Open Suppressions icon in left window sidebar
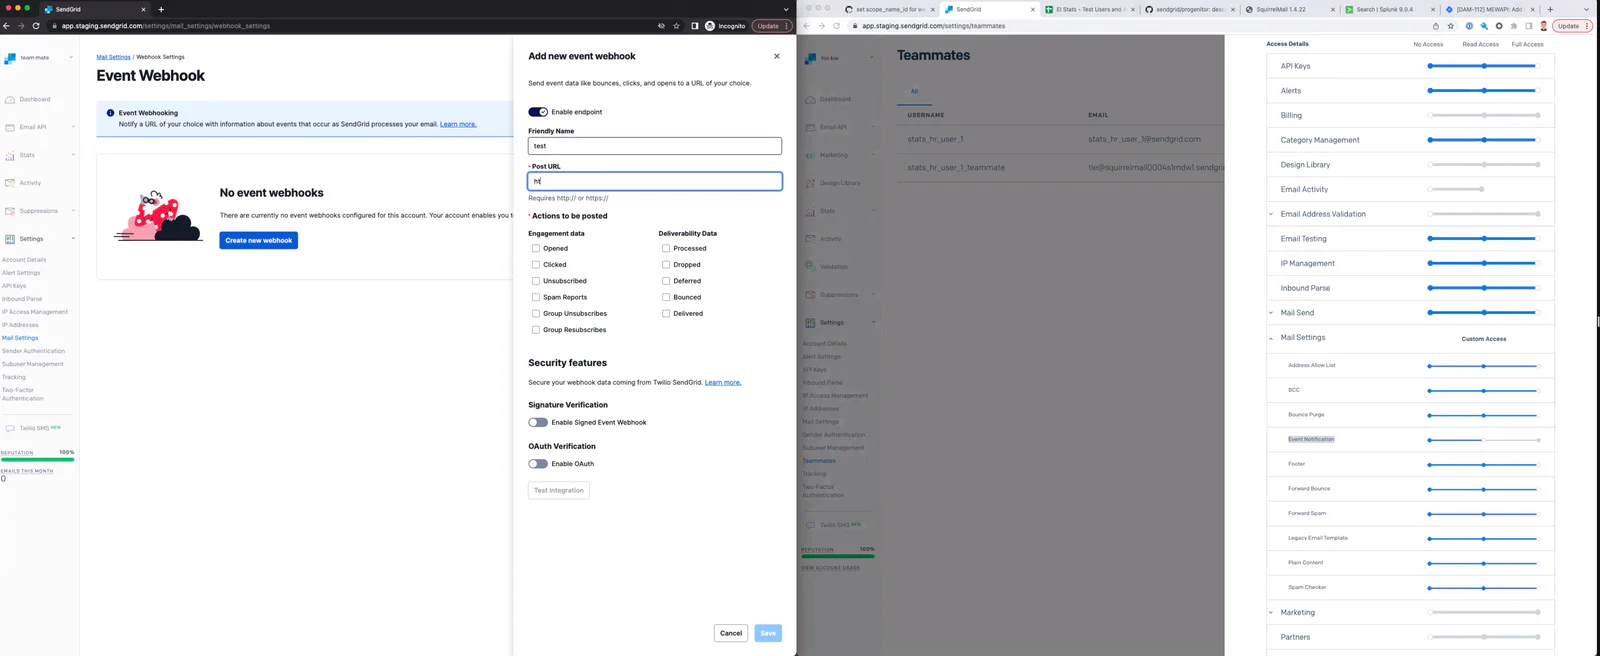The width and height of the screenshot is (1600, 656). coord(10,211)
